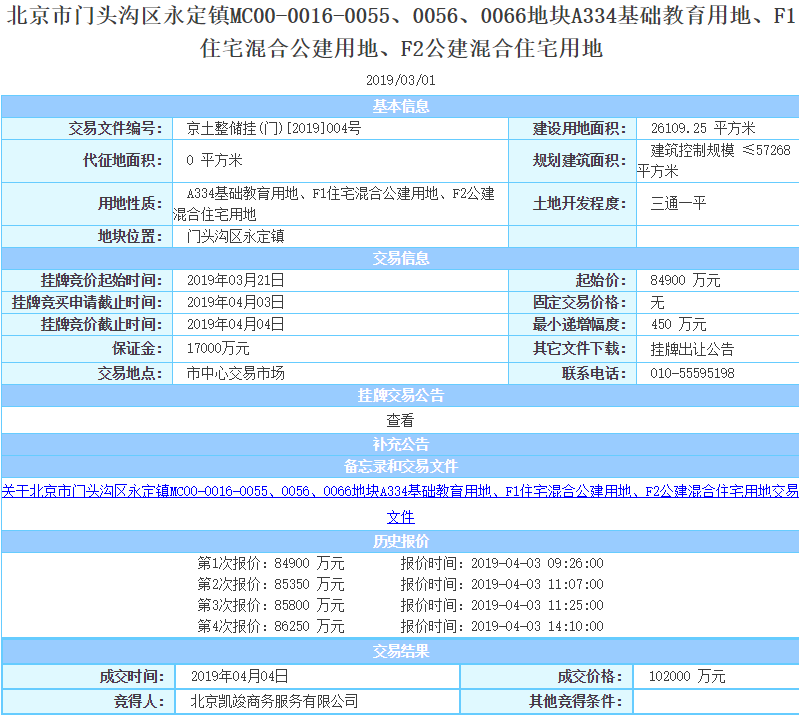Click the transaction number 京土整储挂(门)[2019]004号
The width and height of the screenshot is (799, 715).
(273, 129)
